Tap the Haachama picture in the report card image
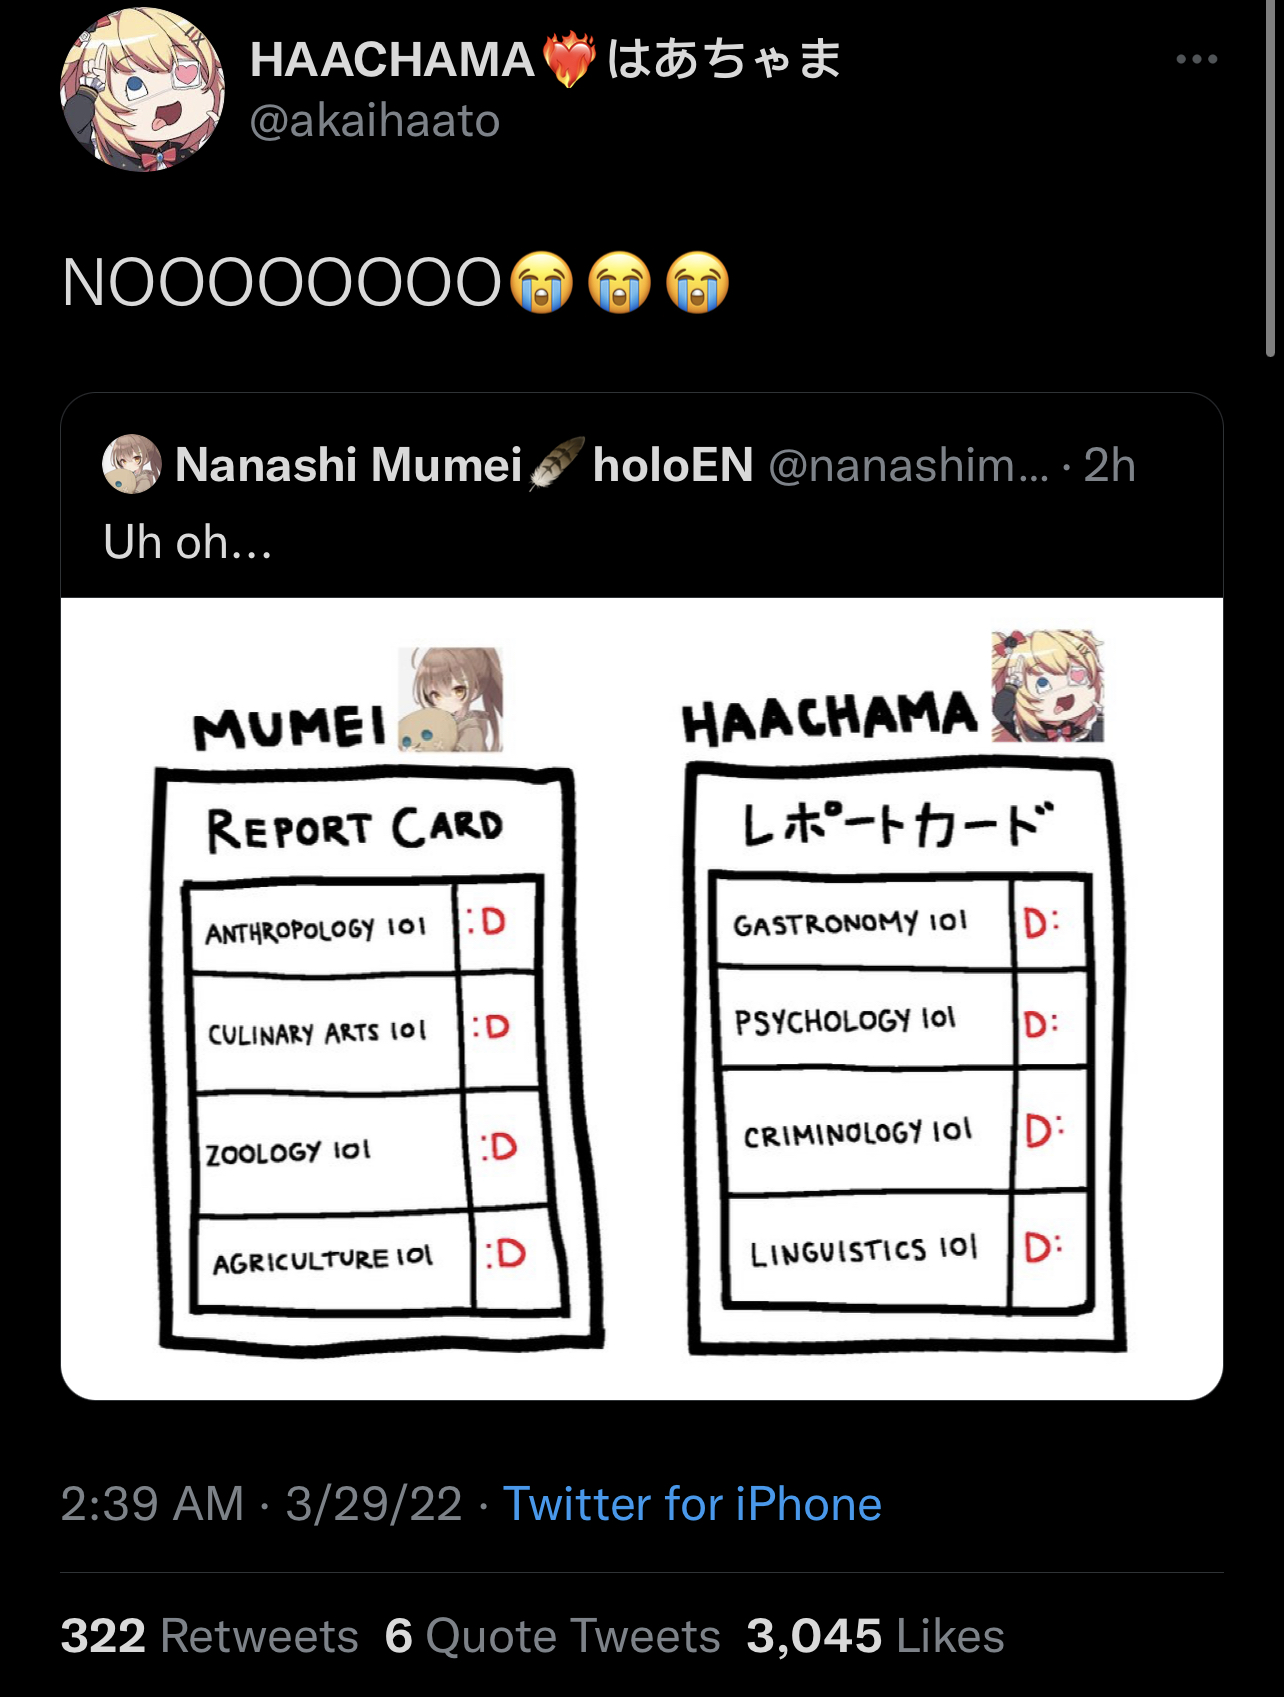The height and width of the screenshot is (1697, 1284). (1048, 686)
